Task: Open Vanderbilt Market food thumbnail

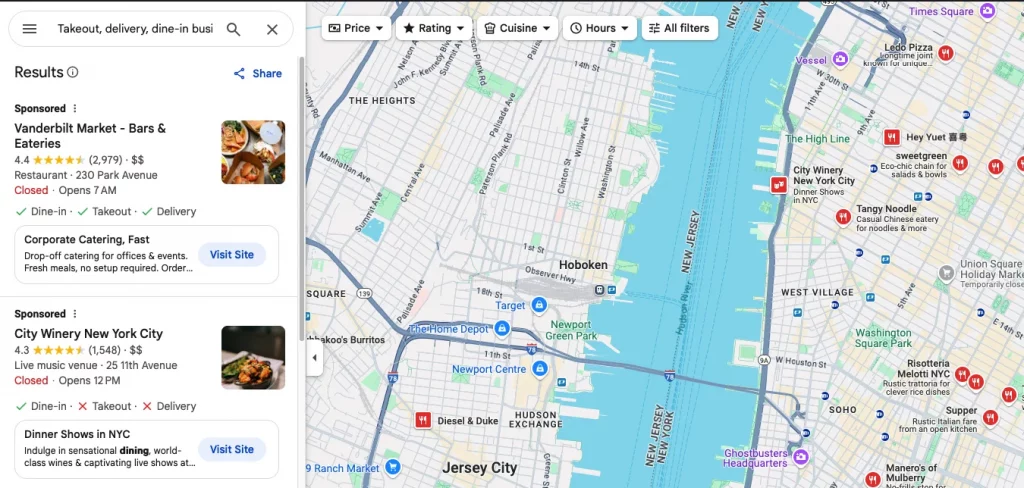Action: coord(253,152)
